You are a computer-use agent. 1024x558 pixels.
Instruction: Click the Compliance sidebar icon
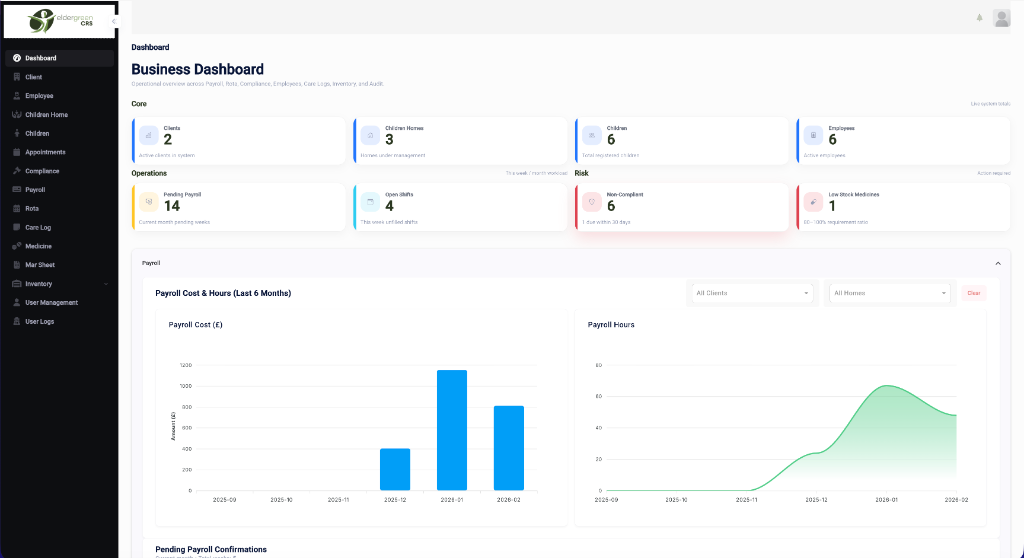tap(17, 171)
